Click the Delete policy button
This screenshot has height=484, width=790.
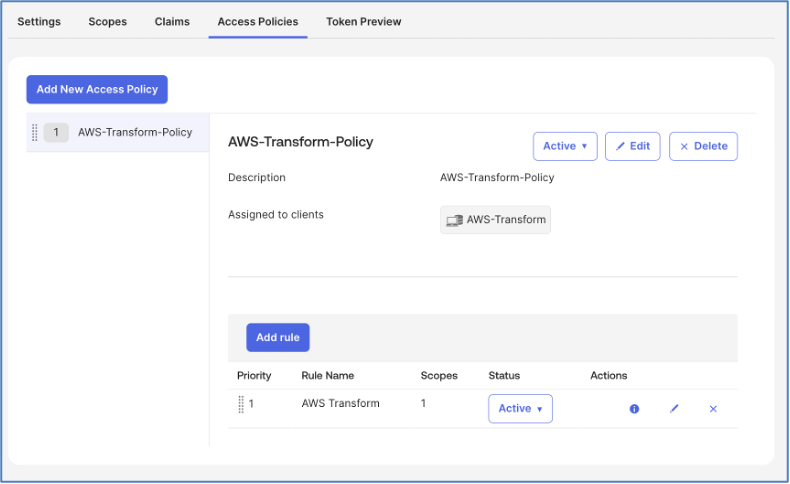(x=703, y=147)
